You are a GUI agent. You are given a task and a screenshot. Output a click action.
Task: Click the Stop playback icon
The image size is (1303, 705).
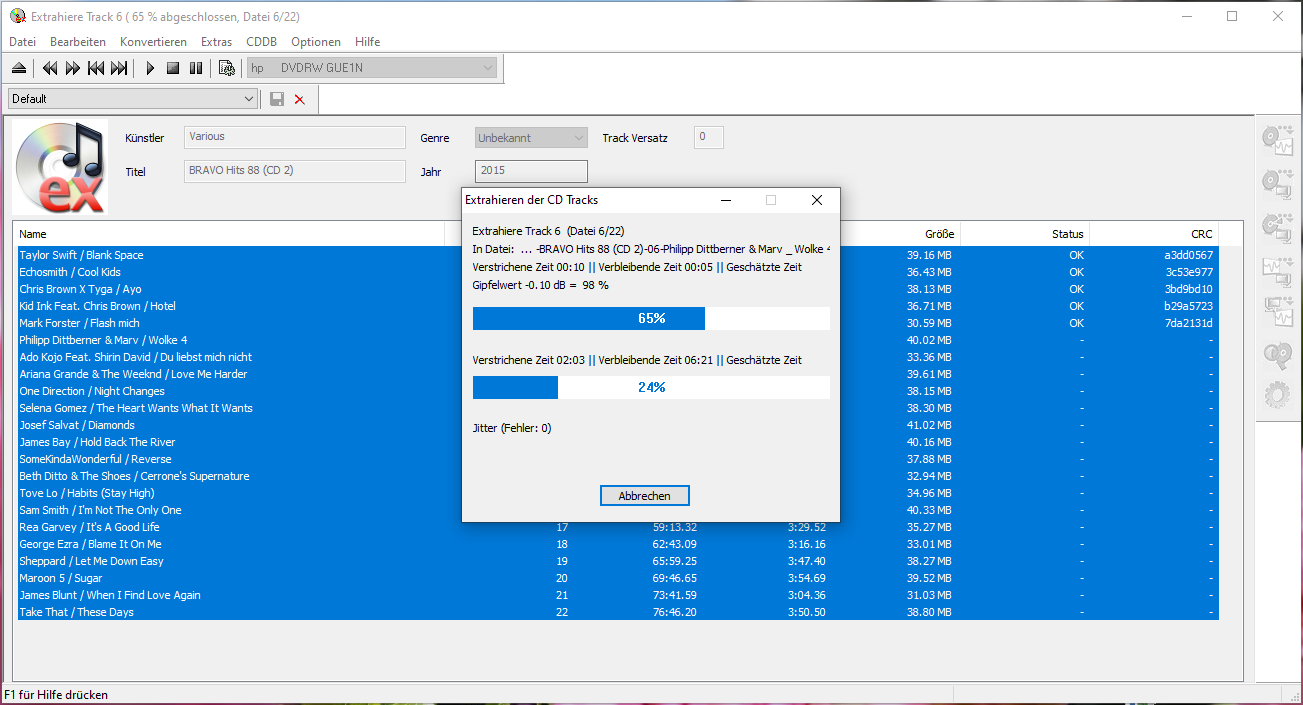point(173,68)
